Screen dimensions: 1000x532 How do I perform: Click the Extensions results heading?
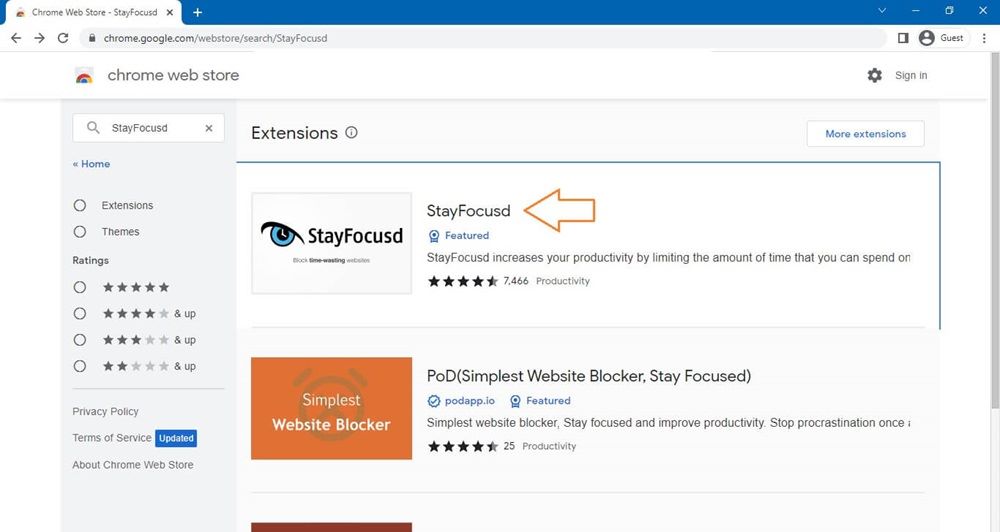click(295, 133)
